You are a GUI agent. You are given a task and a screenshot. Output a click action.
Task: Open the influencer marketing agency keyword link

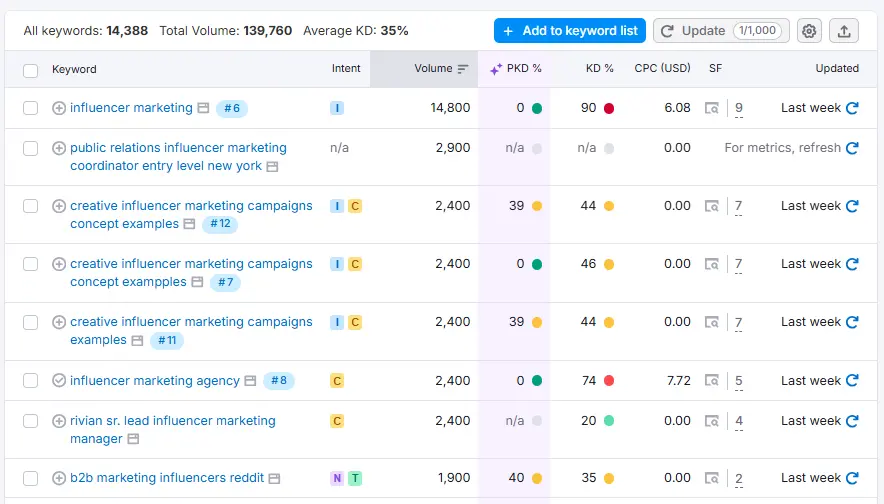[x=155, y=381]
